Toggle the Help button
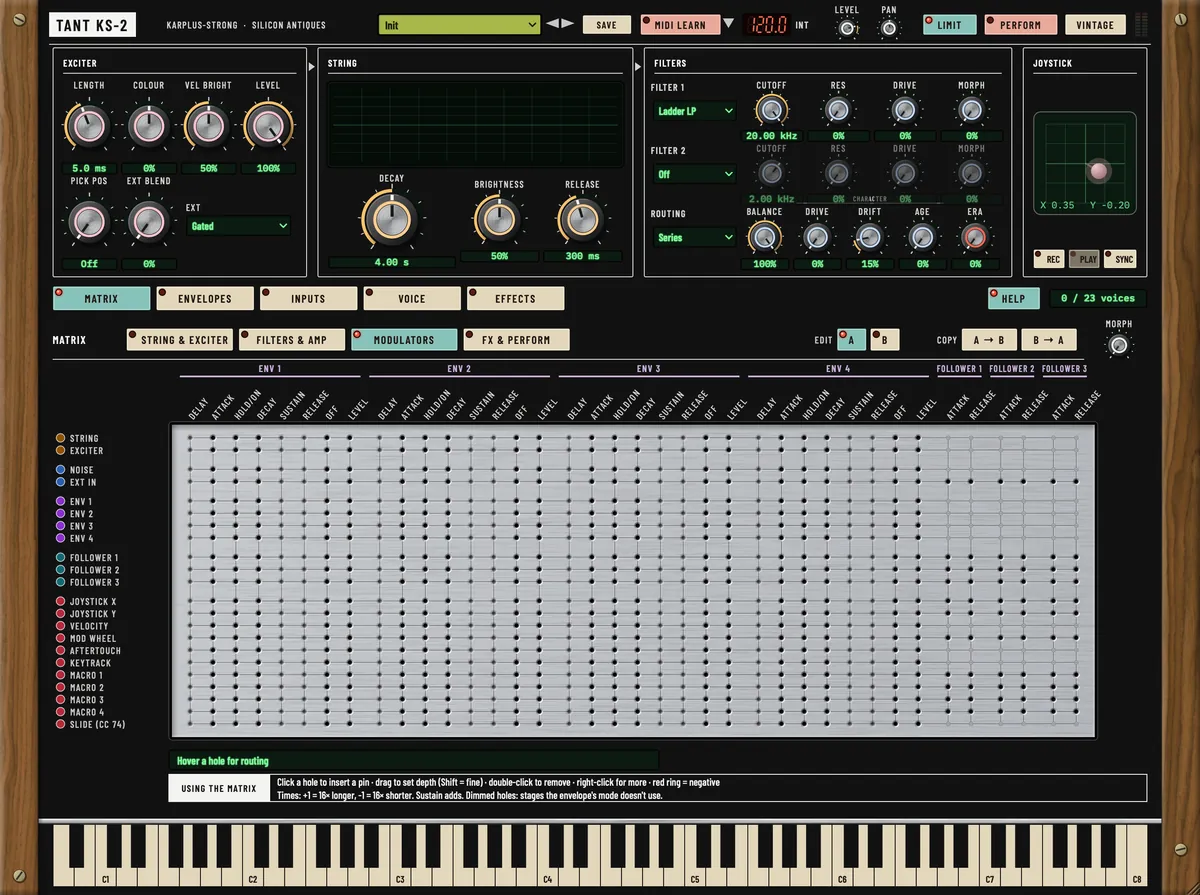Image resolution: width=1200 pixels, height=895 pixels. click(1013, 298)
